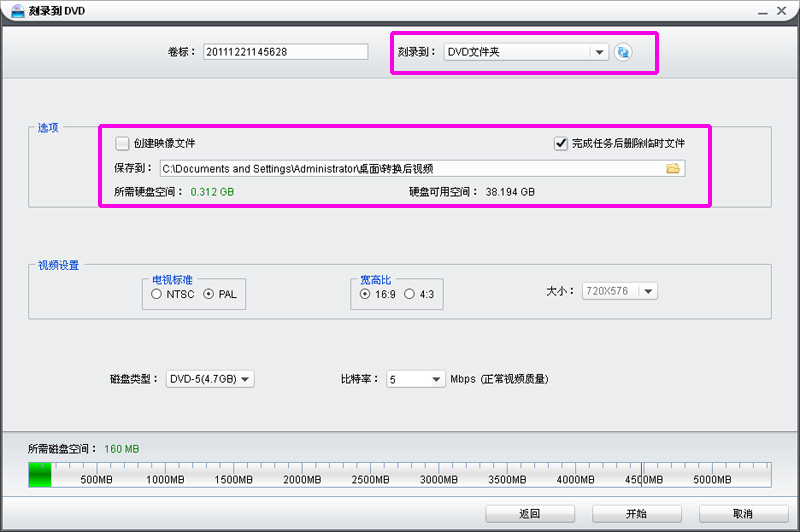This screenshot has width=800, height=532.
Task: Minimize the 刻录到 DVD window
Action: coord(763,11)
